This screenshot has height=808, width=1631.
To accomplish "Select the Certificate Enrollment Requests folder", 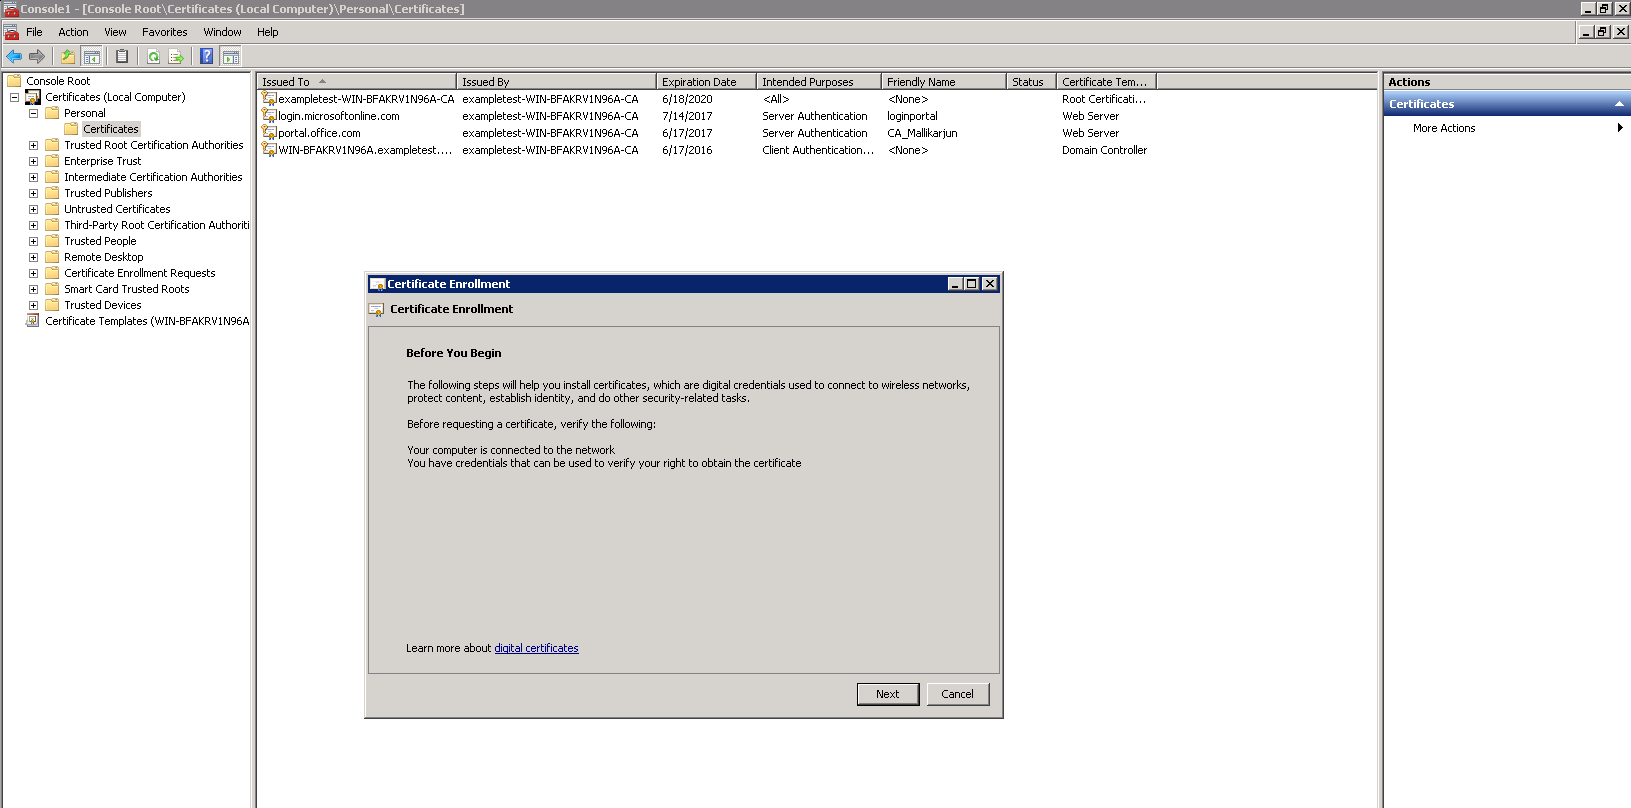I will pos(140,273).
